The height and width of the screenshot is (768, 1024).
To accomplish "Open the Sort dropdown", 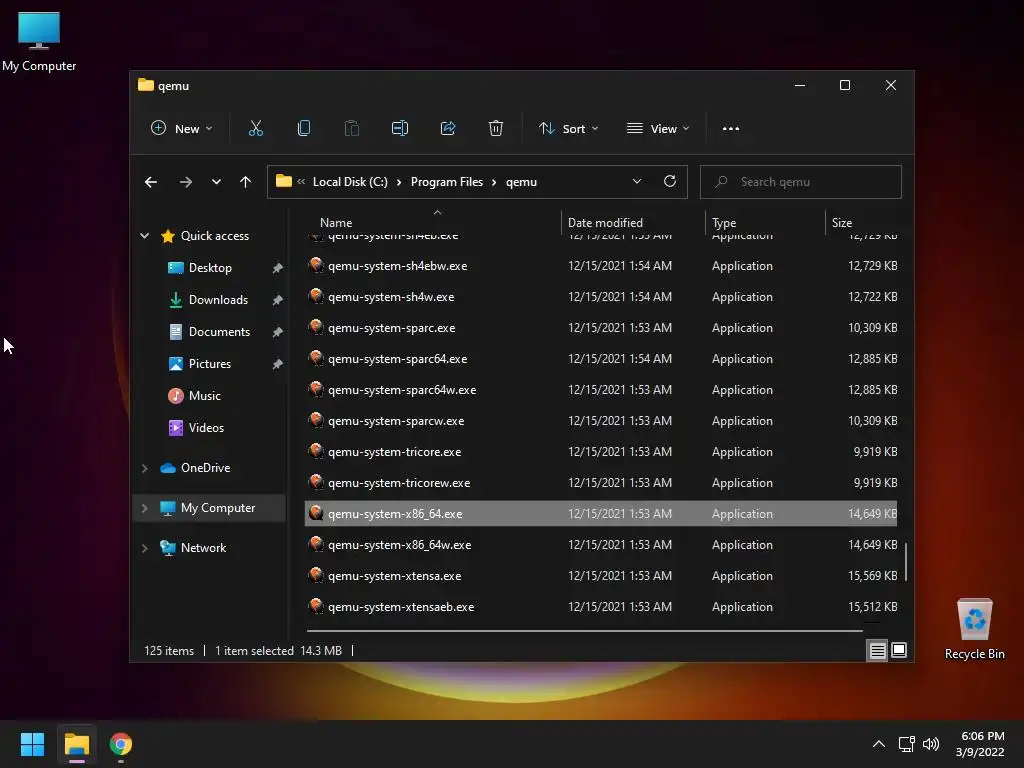I will [x=568, y=129].
